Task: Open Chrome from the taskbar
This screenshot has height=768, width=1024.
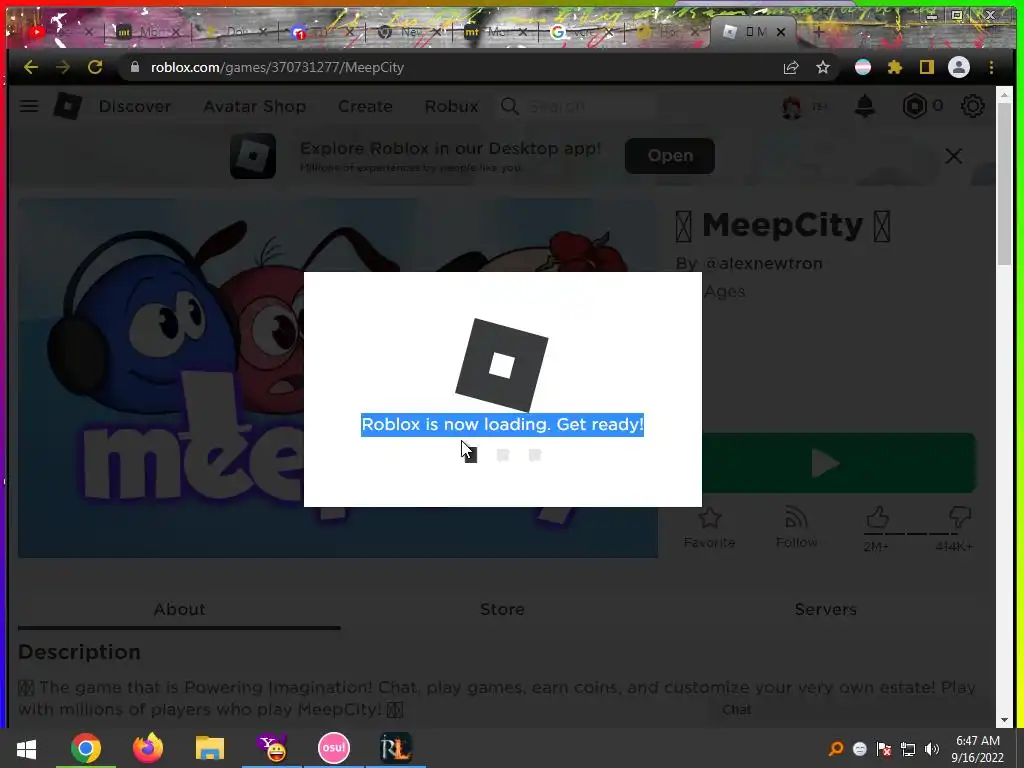Action: click(x=86, y=748)
